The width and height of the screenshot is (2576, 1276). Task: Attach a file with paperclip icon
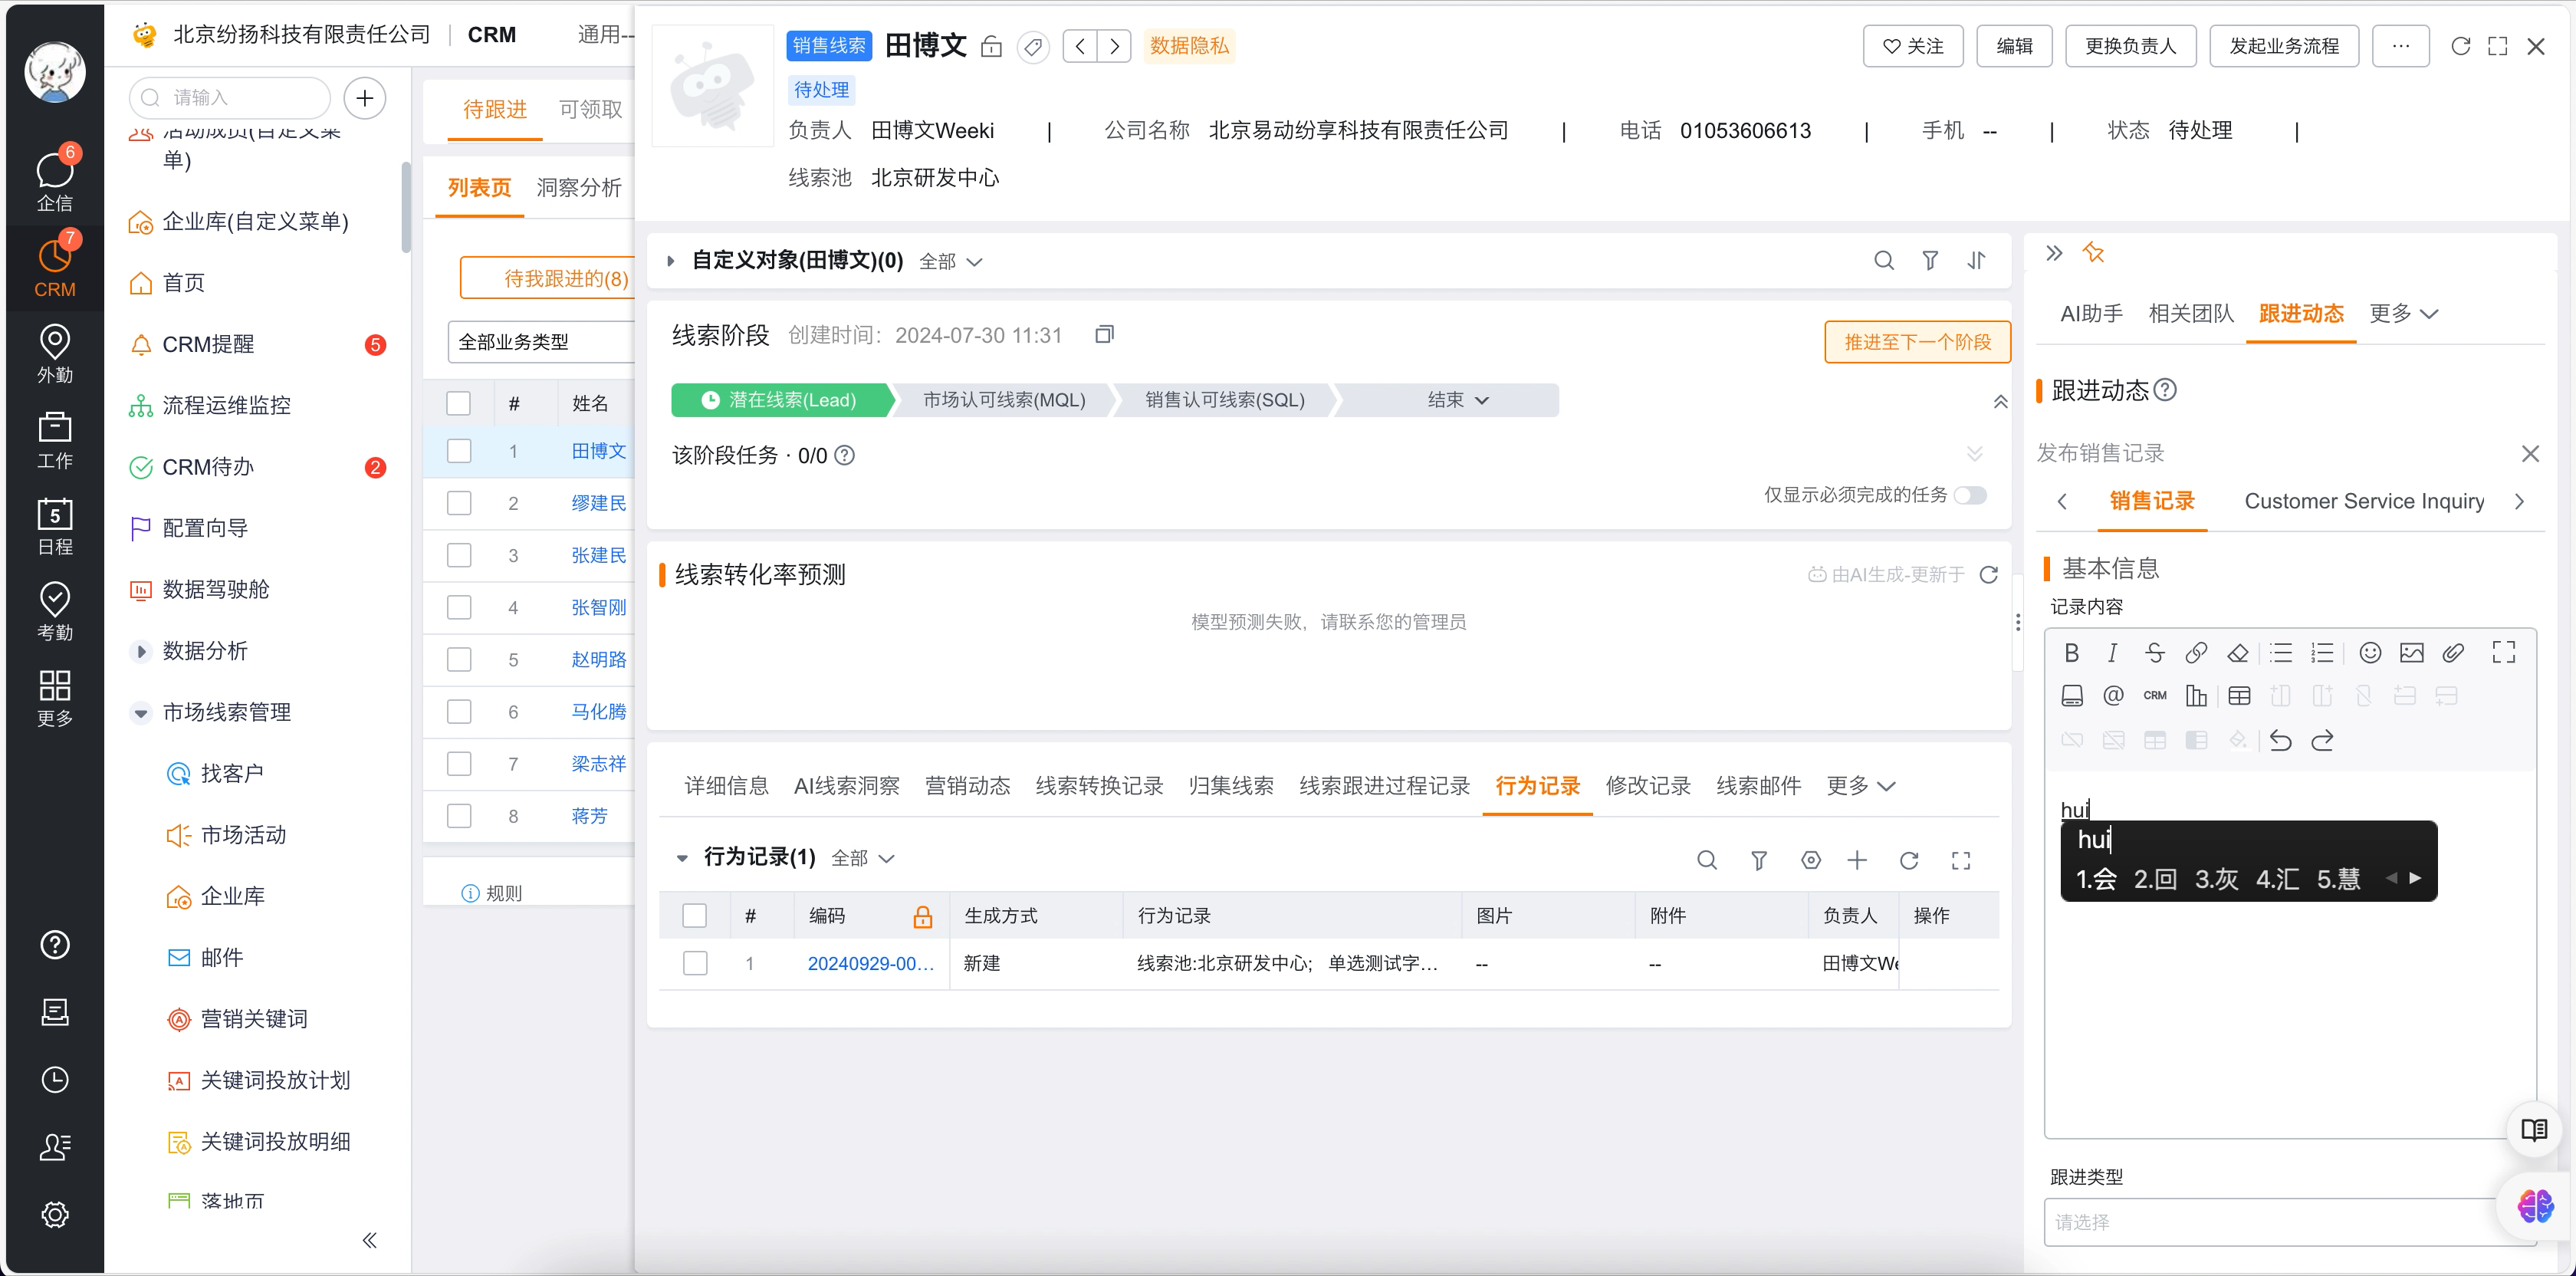2453,653
